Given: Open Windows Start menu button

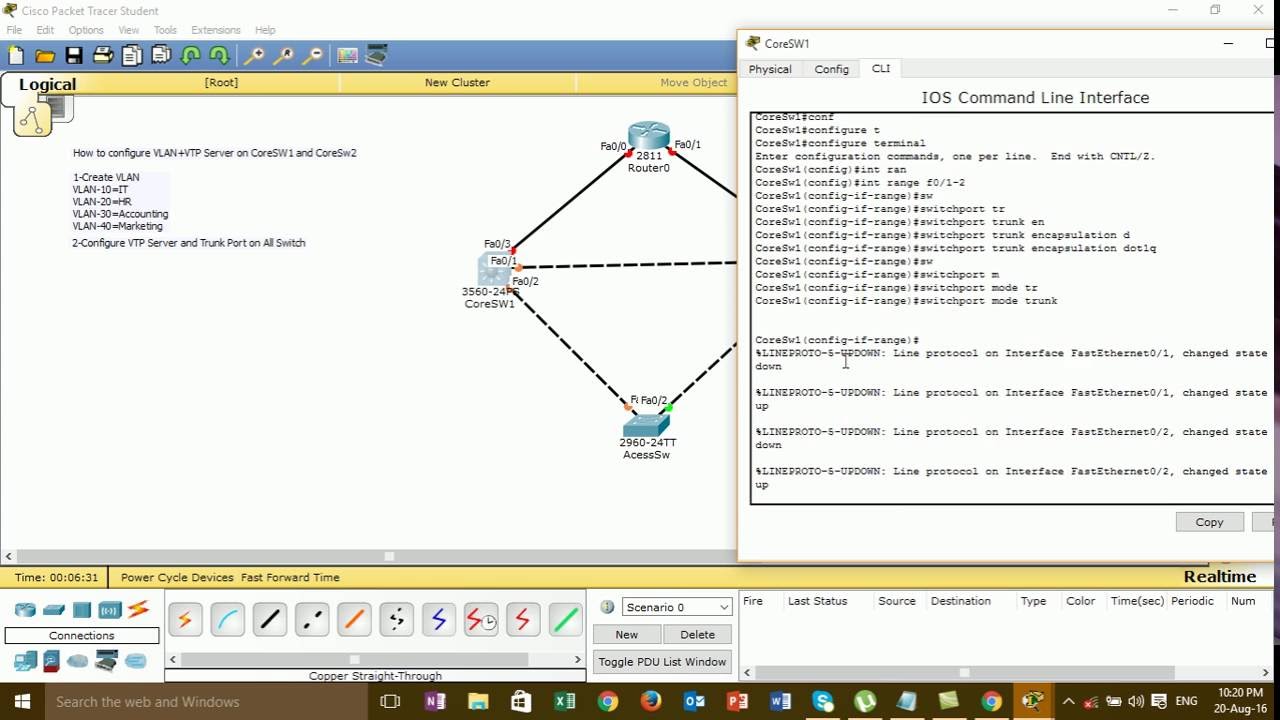Looking at the screenshot, I should click(x=21, y=701).
